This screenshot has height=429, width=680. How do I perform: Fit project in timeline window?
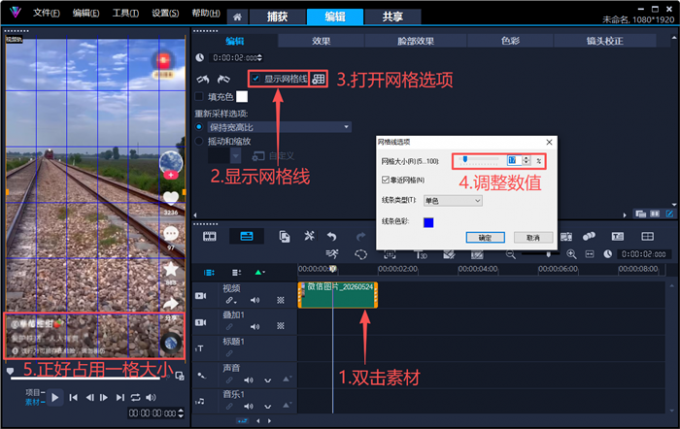click(589, 255)
